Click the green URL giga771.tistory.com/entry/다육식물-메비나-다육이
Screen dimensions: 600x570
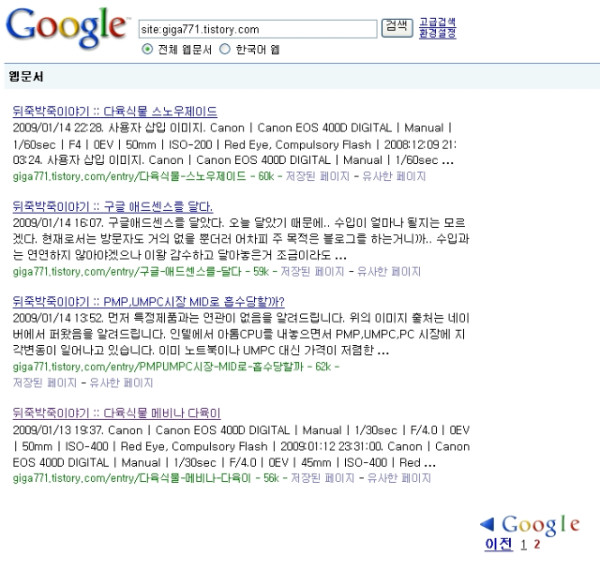[x=132, y=478]
